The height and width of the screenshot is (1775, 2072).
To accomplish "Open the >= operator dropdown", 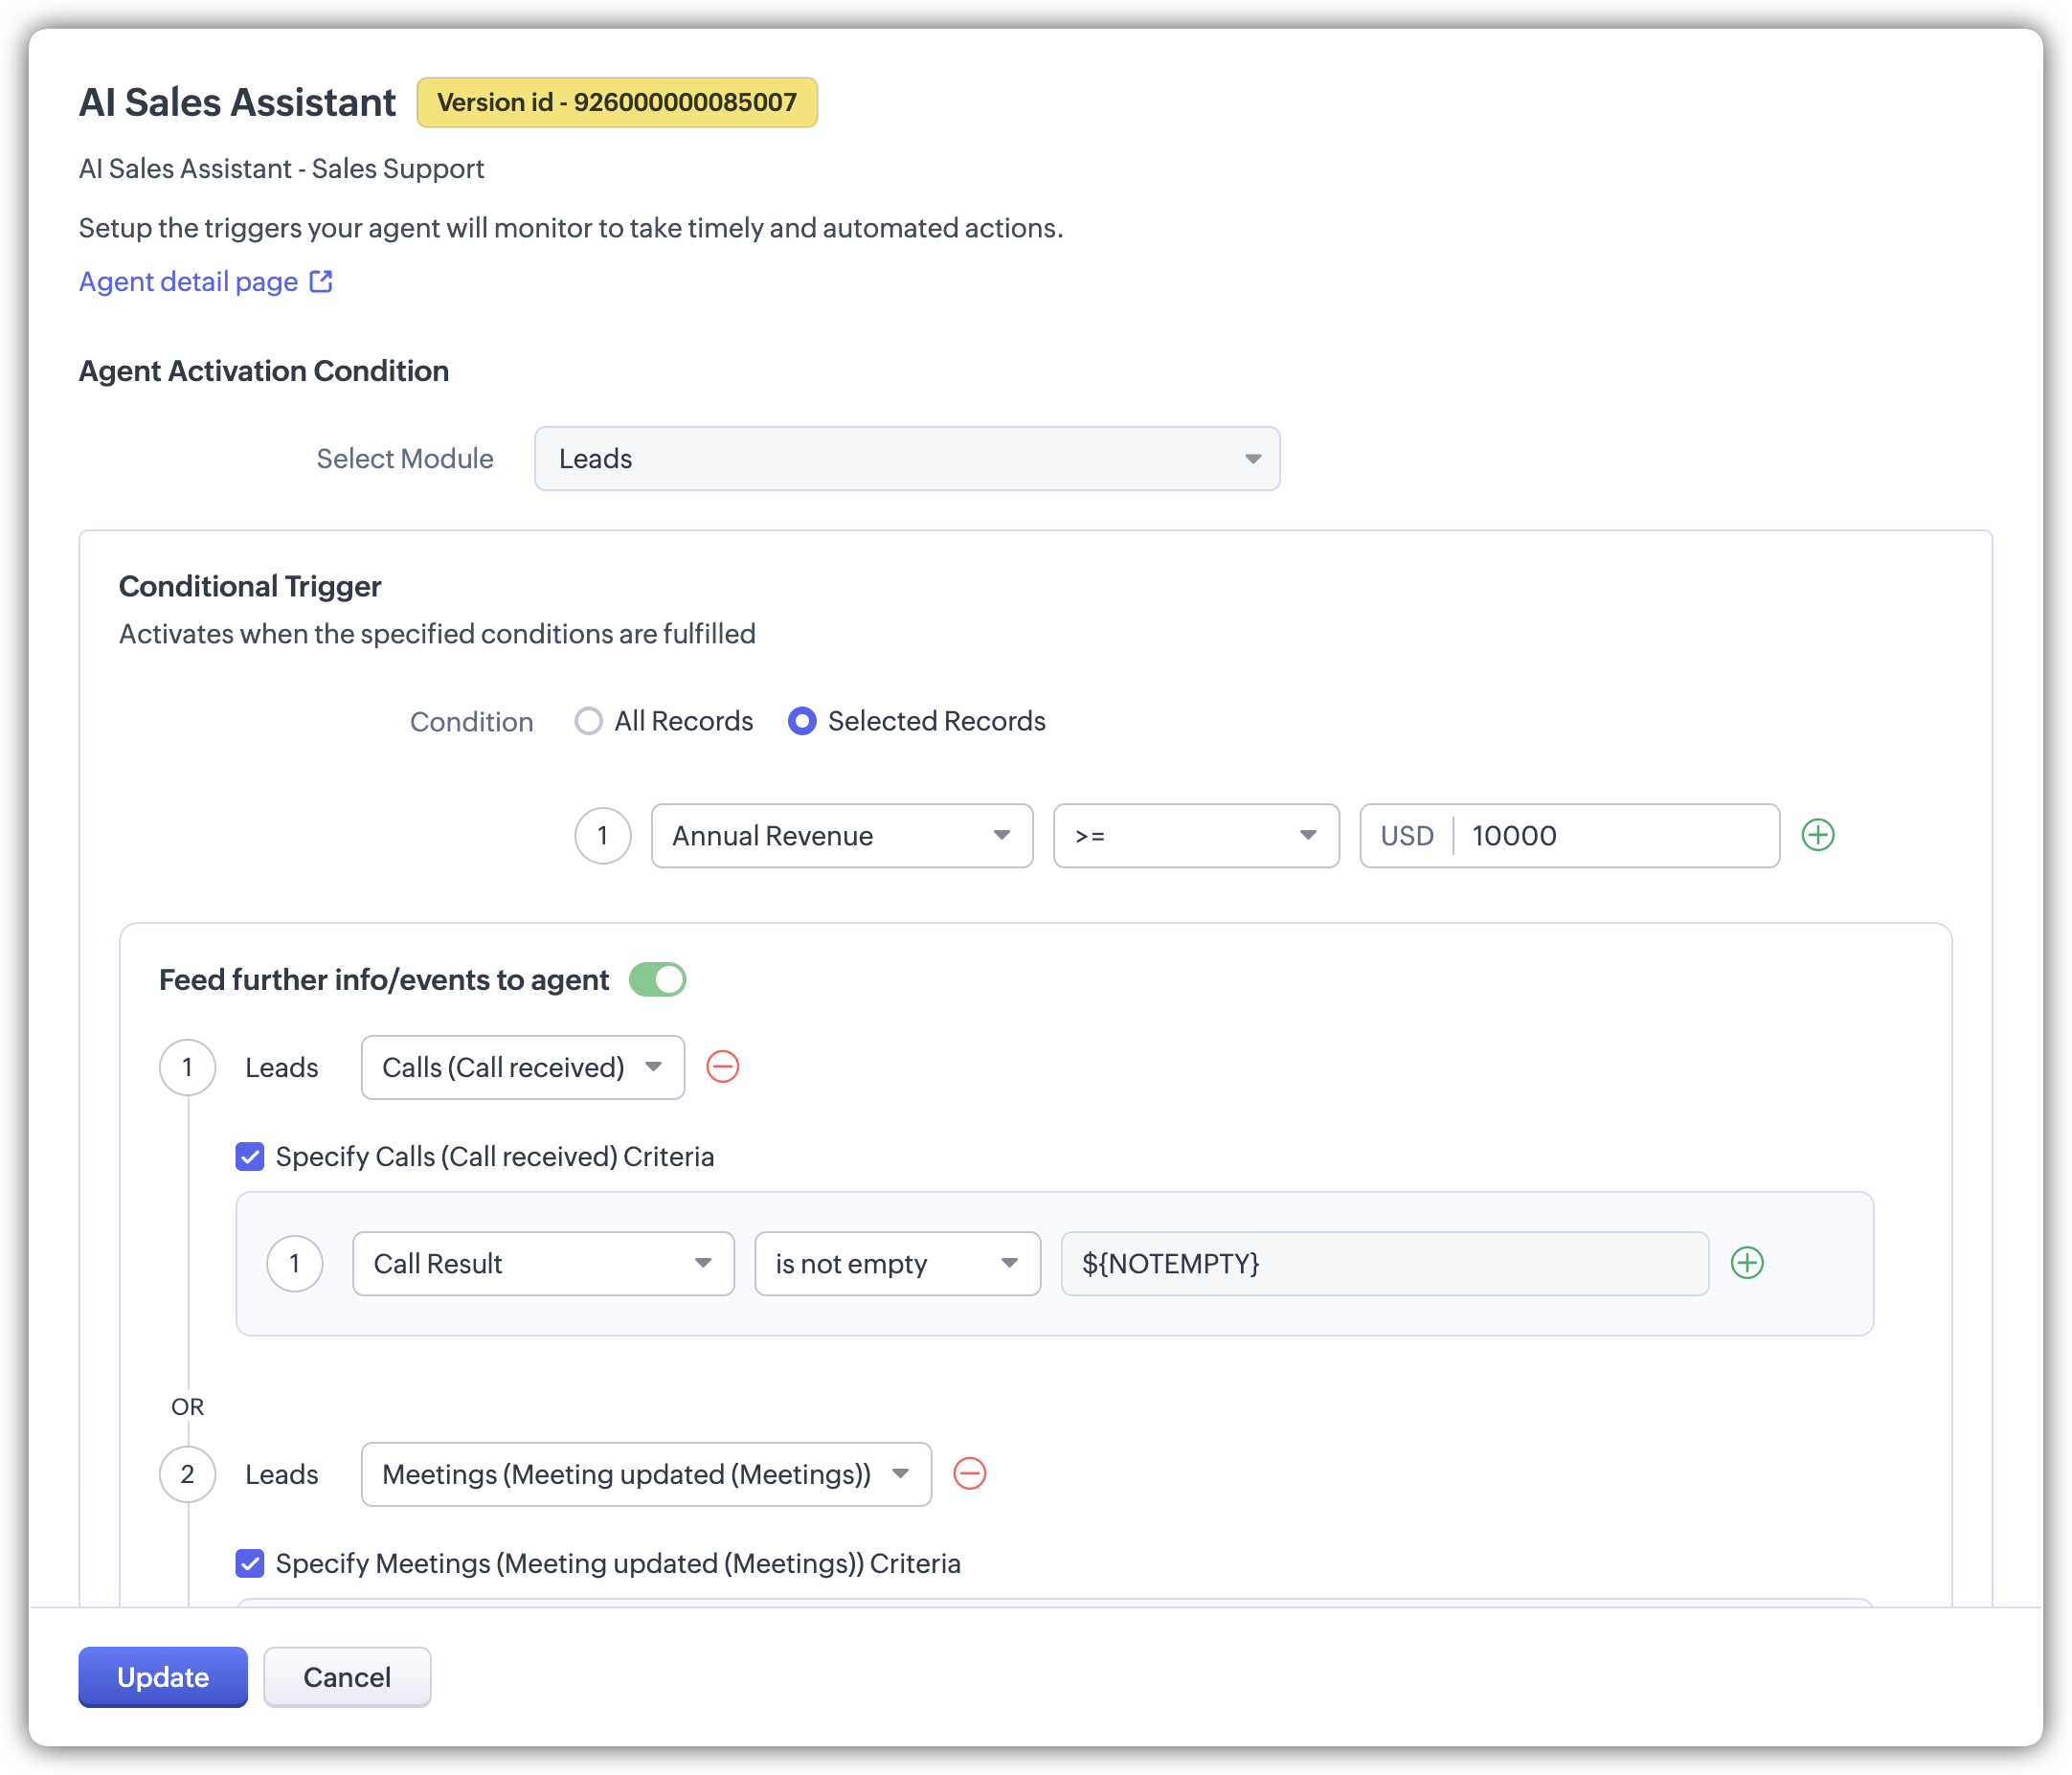I will pyautogui.click(x=1195, y=836).
